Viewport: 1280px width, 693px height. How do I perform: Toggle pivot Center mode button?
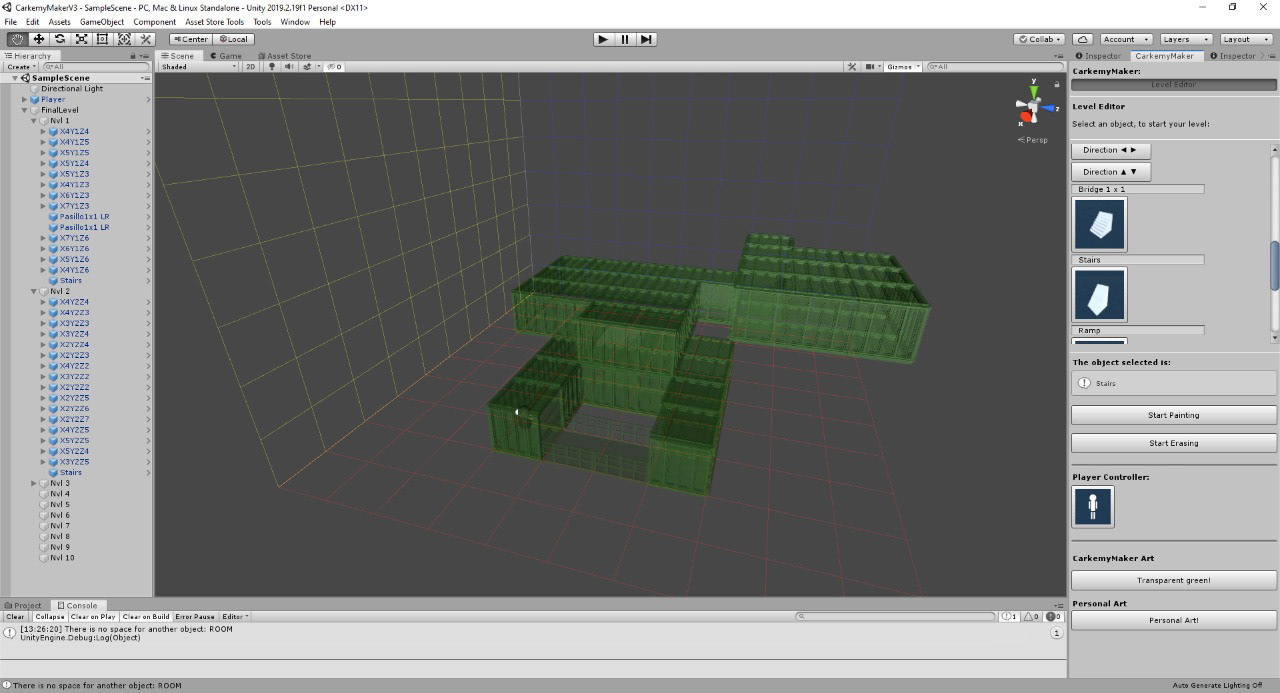(190, 39)
